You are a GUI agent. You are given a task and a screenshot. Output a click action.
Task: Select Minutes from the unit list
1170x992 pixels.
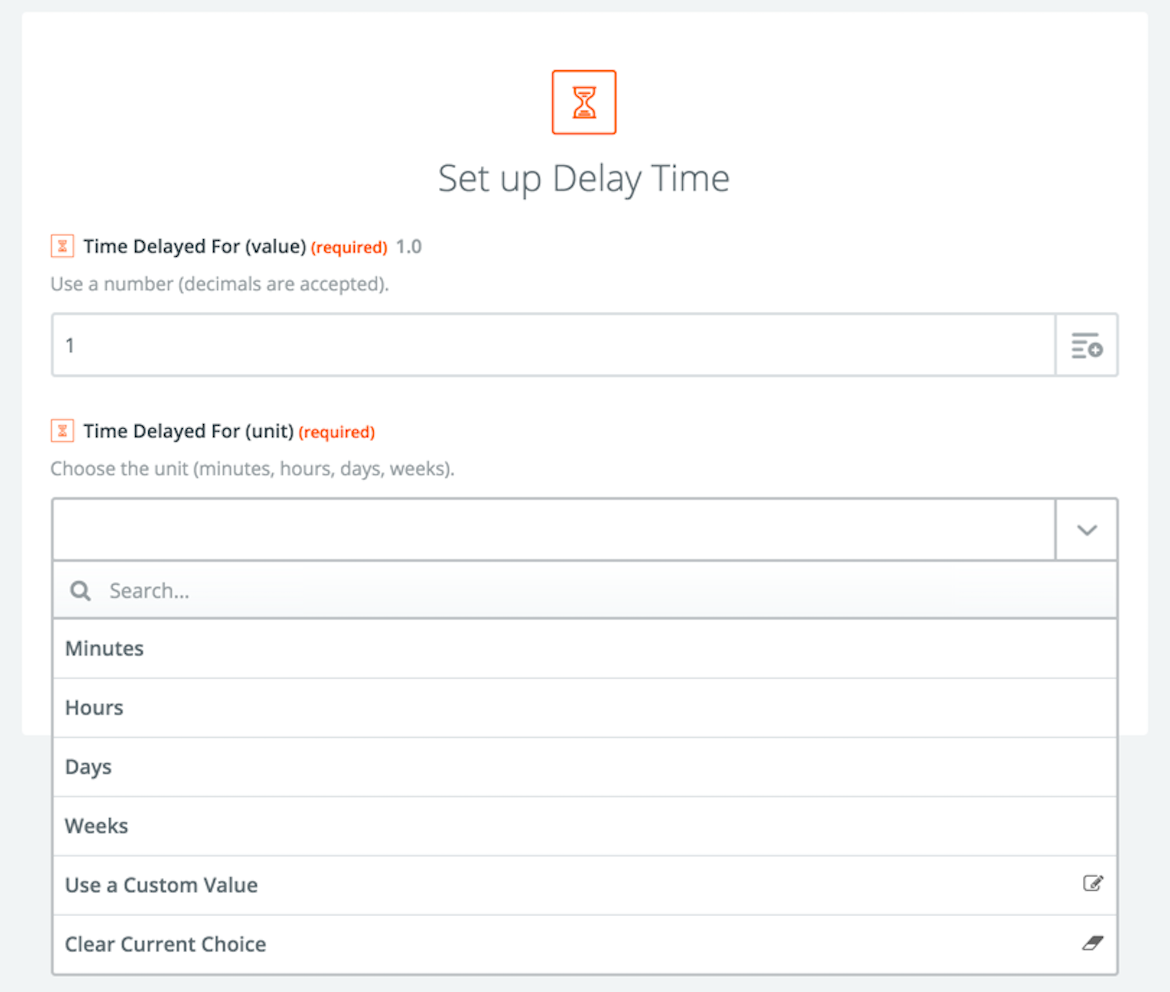point(585,649)
